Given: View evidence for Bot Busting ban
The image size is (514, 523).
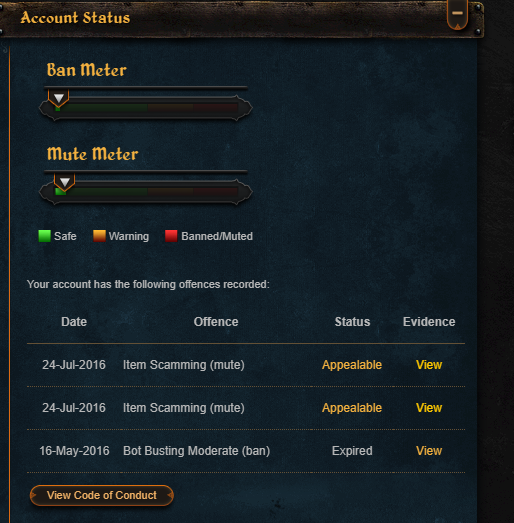Looking at the screenshot, I should coord(429,451).
